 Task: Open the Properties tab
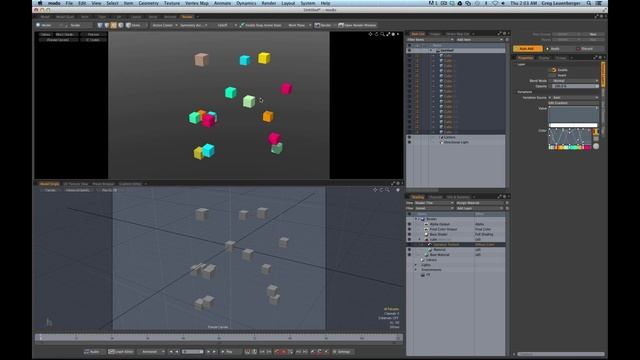(525, 58)
